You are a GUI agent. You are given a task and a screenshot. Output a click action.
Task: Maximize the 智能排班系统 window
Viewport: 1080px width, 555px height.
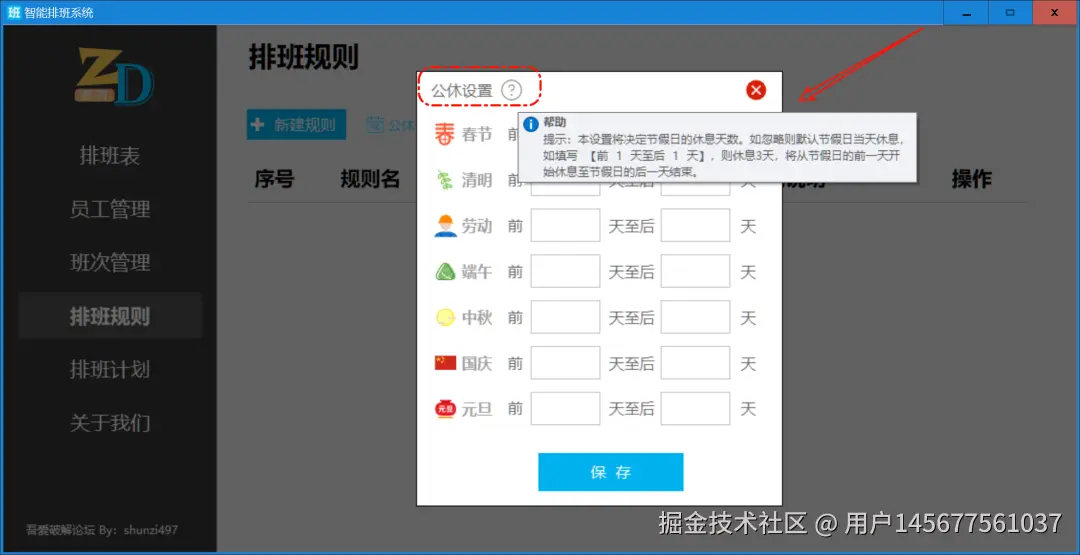tap(1010, 12)
